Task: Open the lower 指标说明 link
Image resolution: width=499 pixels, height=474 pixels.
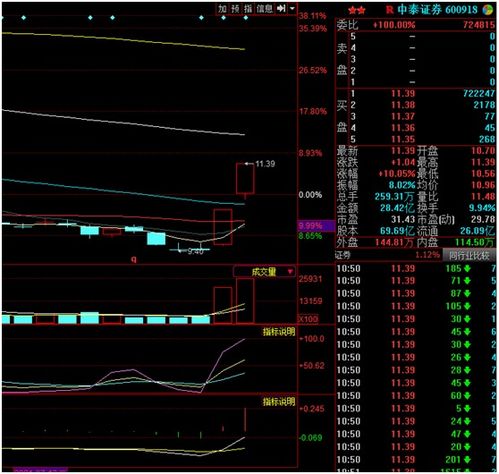Action: [x=279, y=401]
